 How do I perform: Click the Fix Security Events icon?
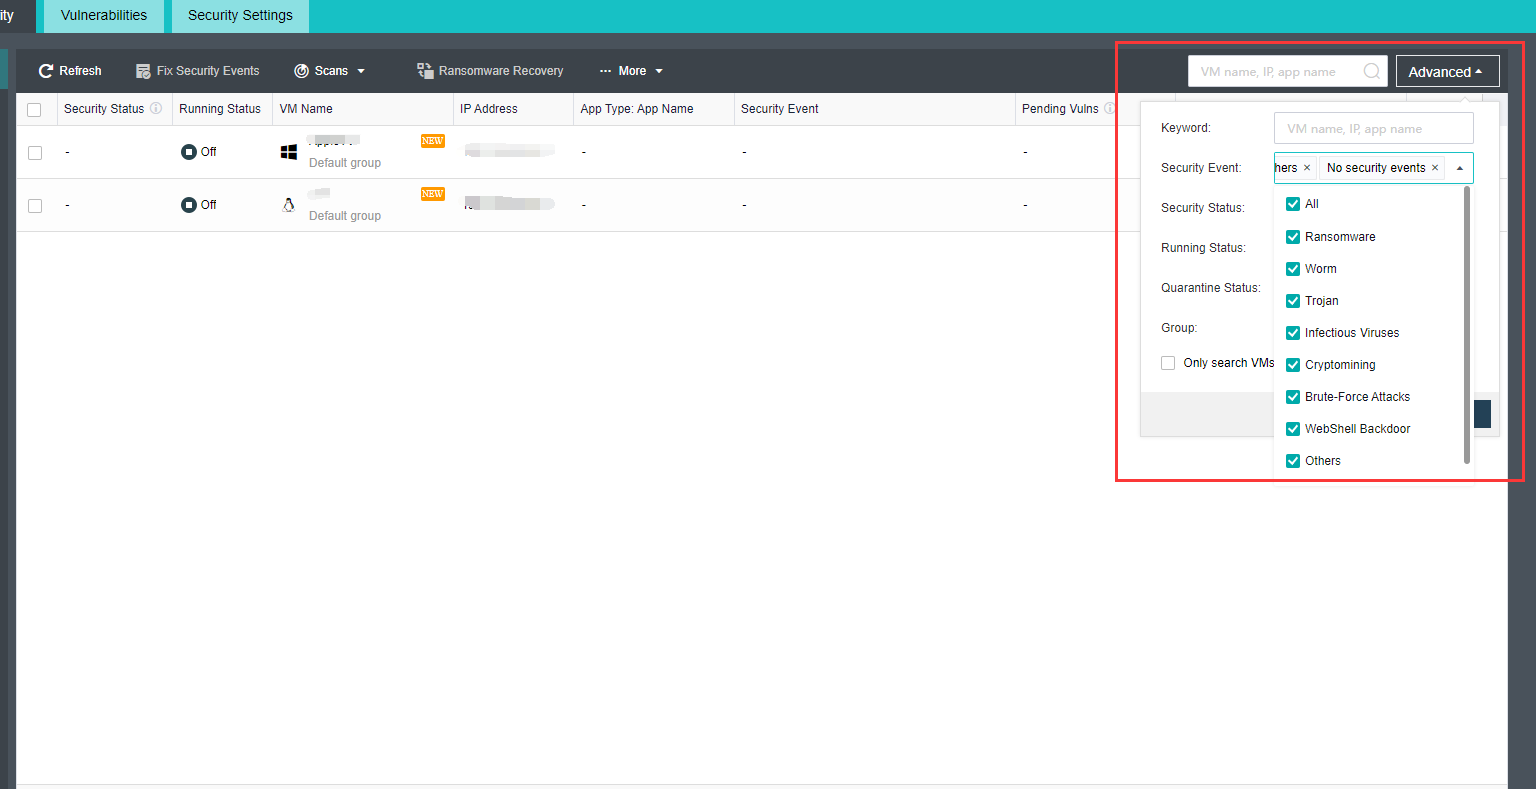pos(143,71)
